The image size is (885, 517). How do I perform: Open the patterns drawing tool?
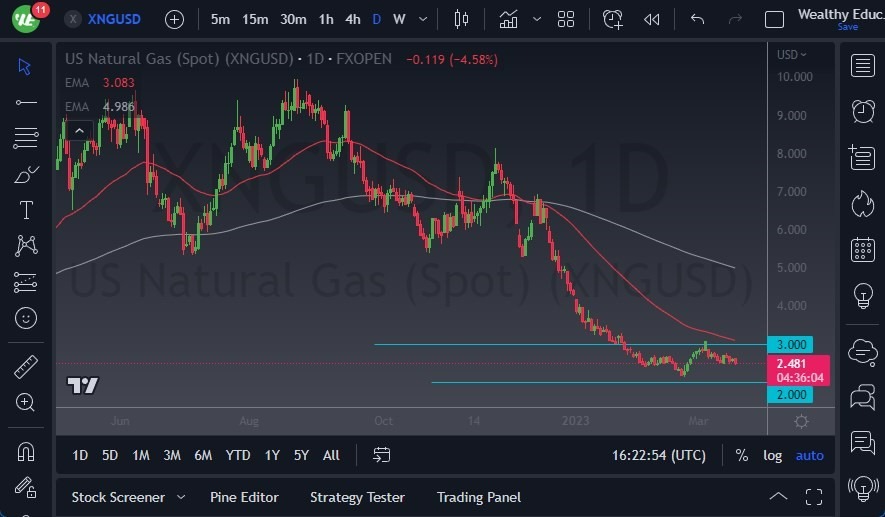tap(26, 246)
